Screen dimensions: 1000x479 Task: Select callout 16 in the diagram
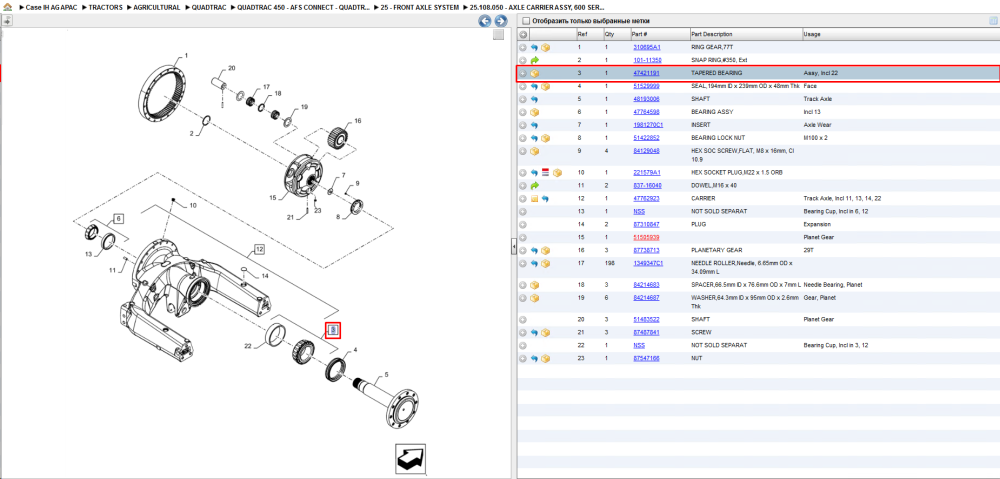[x=358, y=120]
